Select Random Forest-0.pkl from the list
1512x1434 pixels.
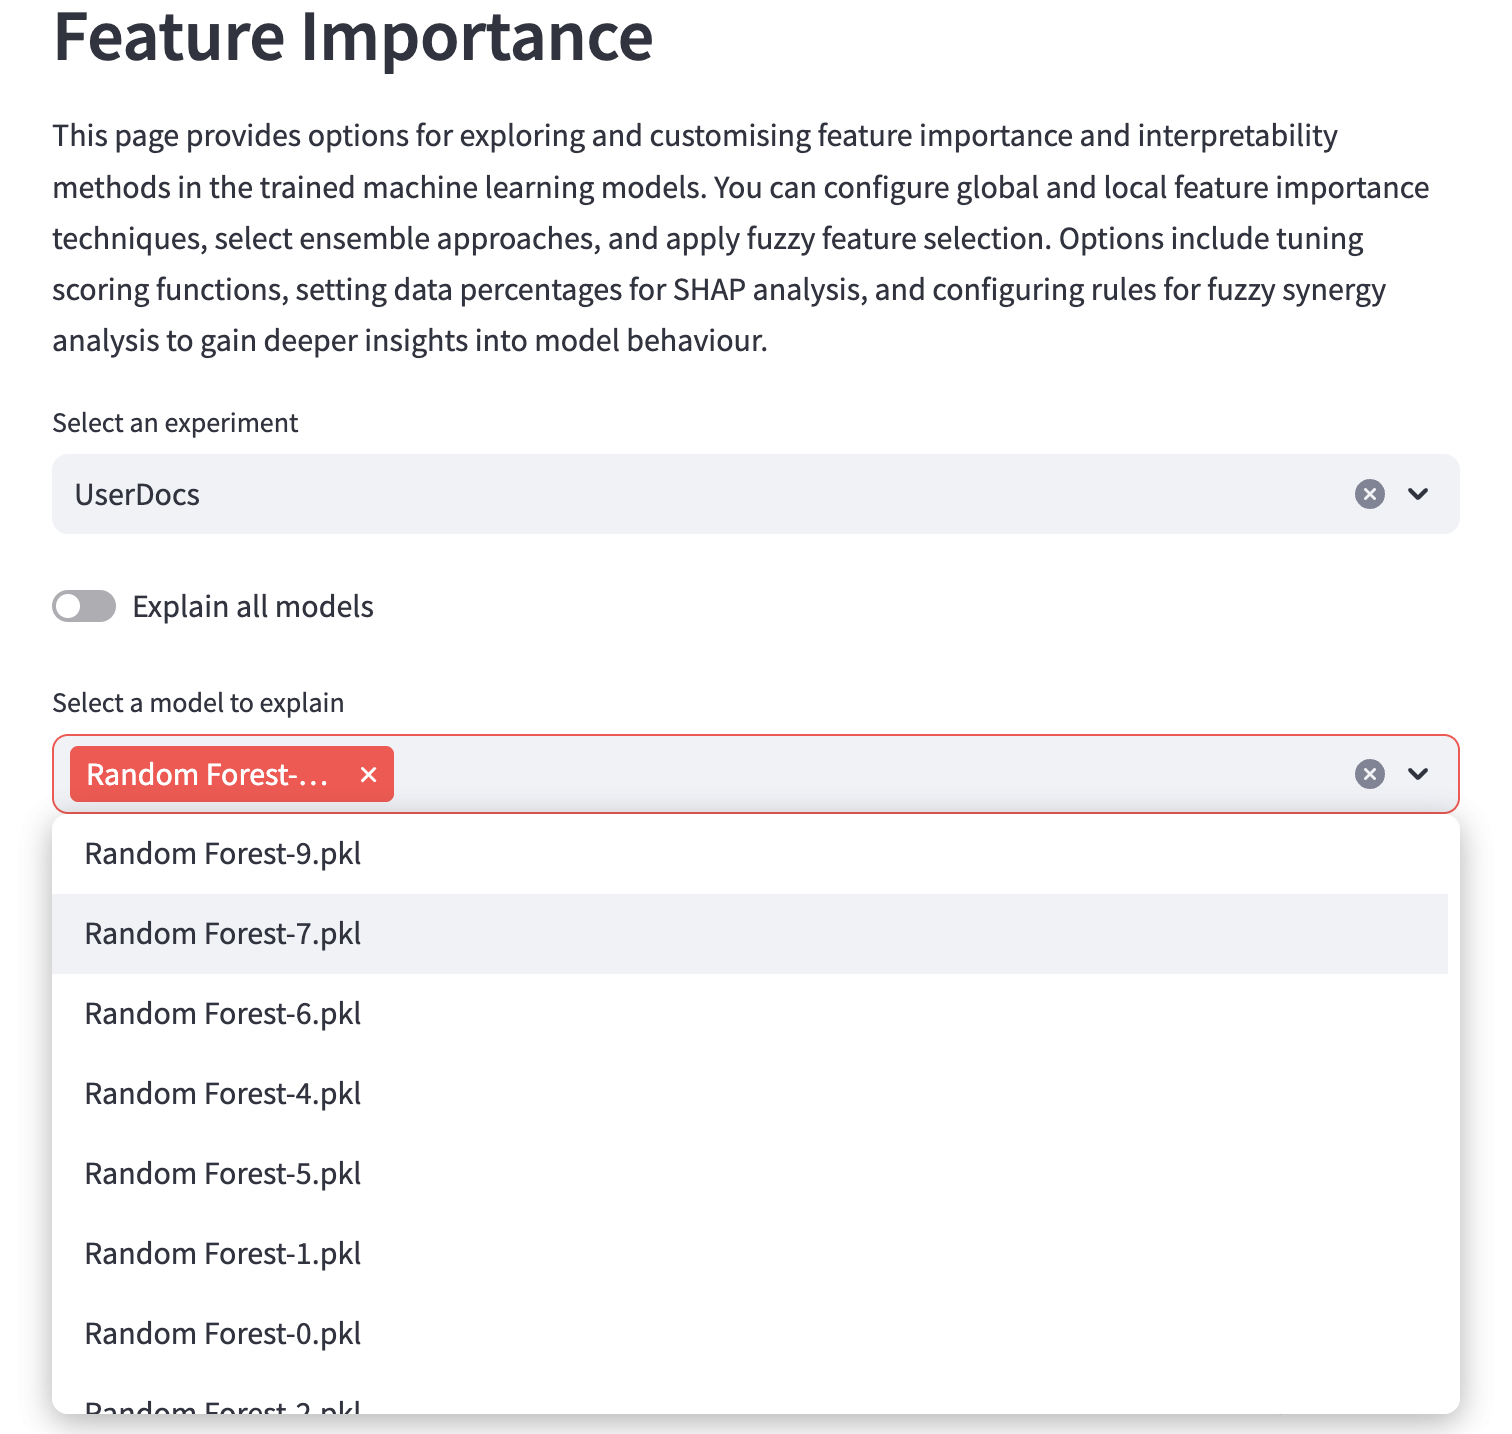222,1333
